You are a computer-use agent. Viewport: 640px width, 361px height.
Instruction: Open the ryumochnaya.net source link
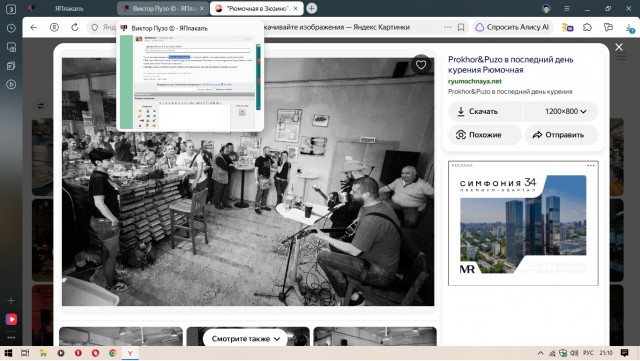click(475, 81)
